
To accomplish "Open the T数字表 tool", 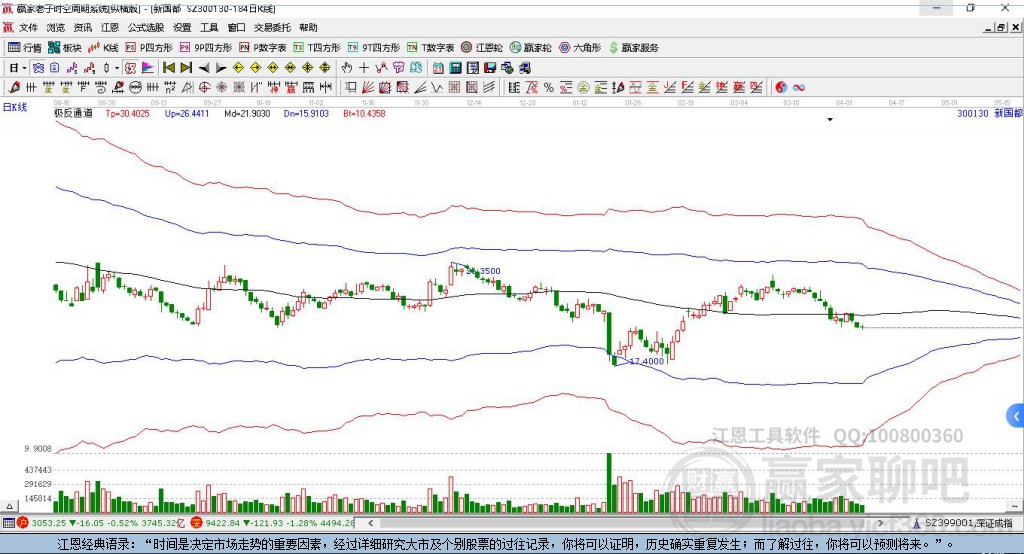I will 430,48.
